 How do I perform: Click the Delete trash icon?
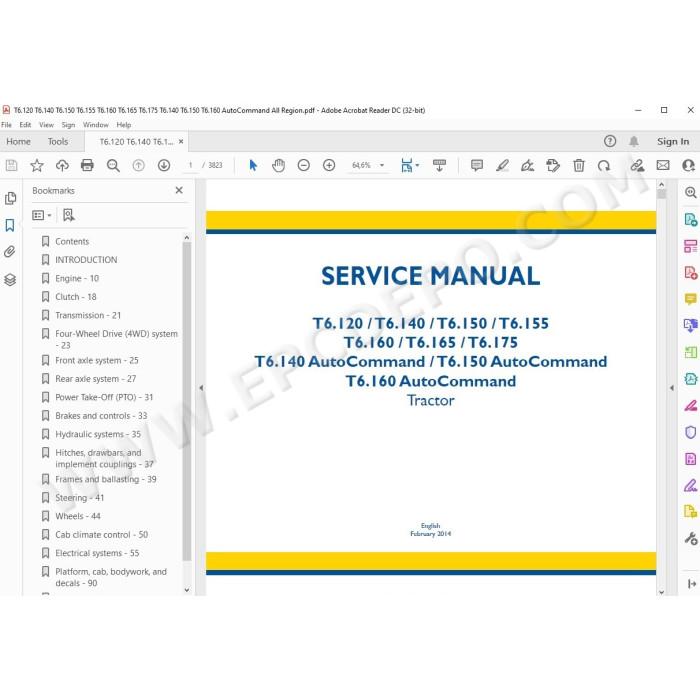pyautogui.click(x=579, y=165)
